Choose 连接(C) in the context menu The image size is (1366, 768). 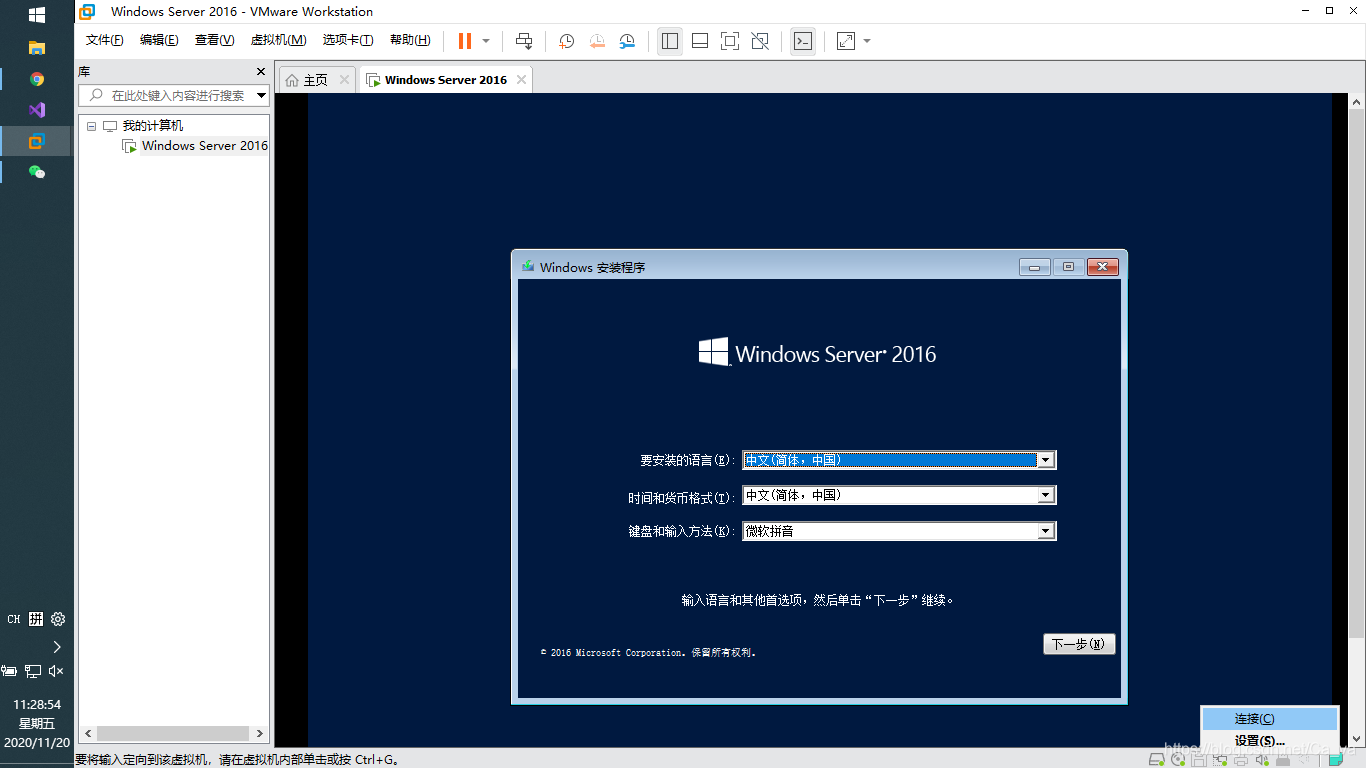(x=1269, y=719)
